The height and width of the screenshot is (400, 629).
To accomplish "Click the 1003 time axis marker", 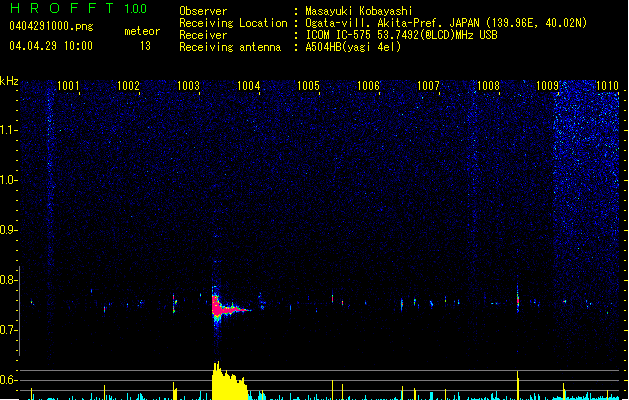I will pyautogui.click(x=189, y=86).
